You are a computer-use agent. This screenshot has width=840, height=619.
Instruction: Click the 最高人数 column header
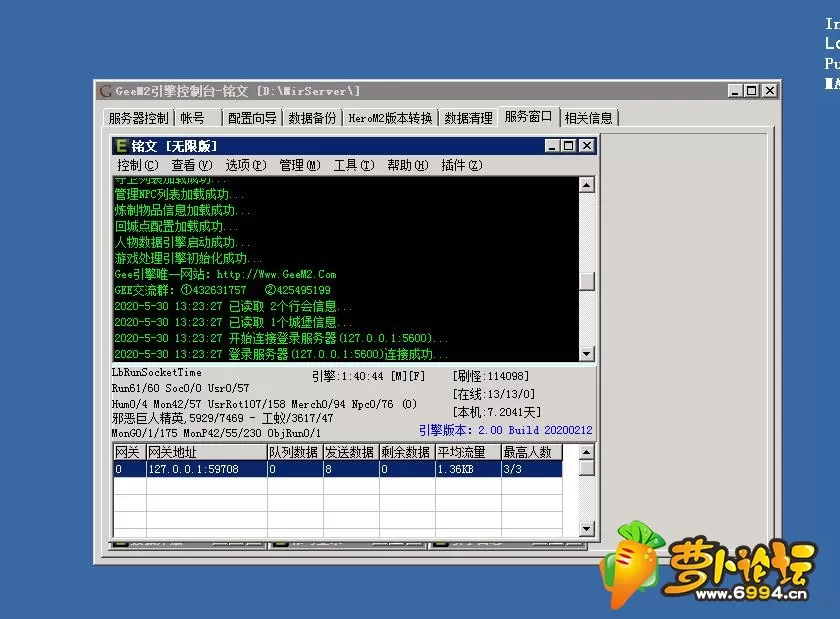tap(531, 452)
